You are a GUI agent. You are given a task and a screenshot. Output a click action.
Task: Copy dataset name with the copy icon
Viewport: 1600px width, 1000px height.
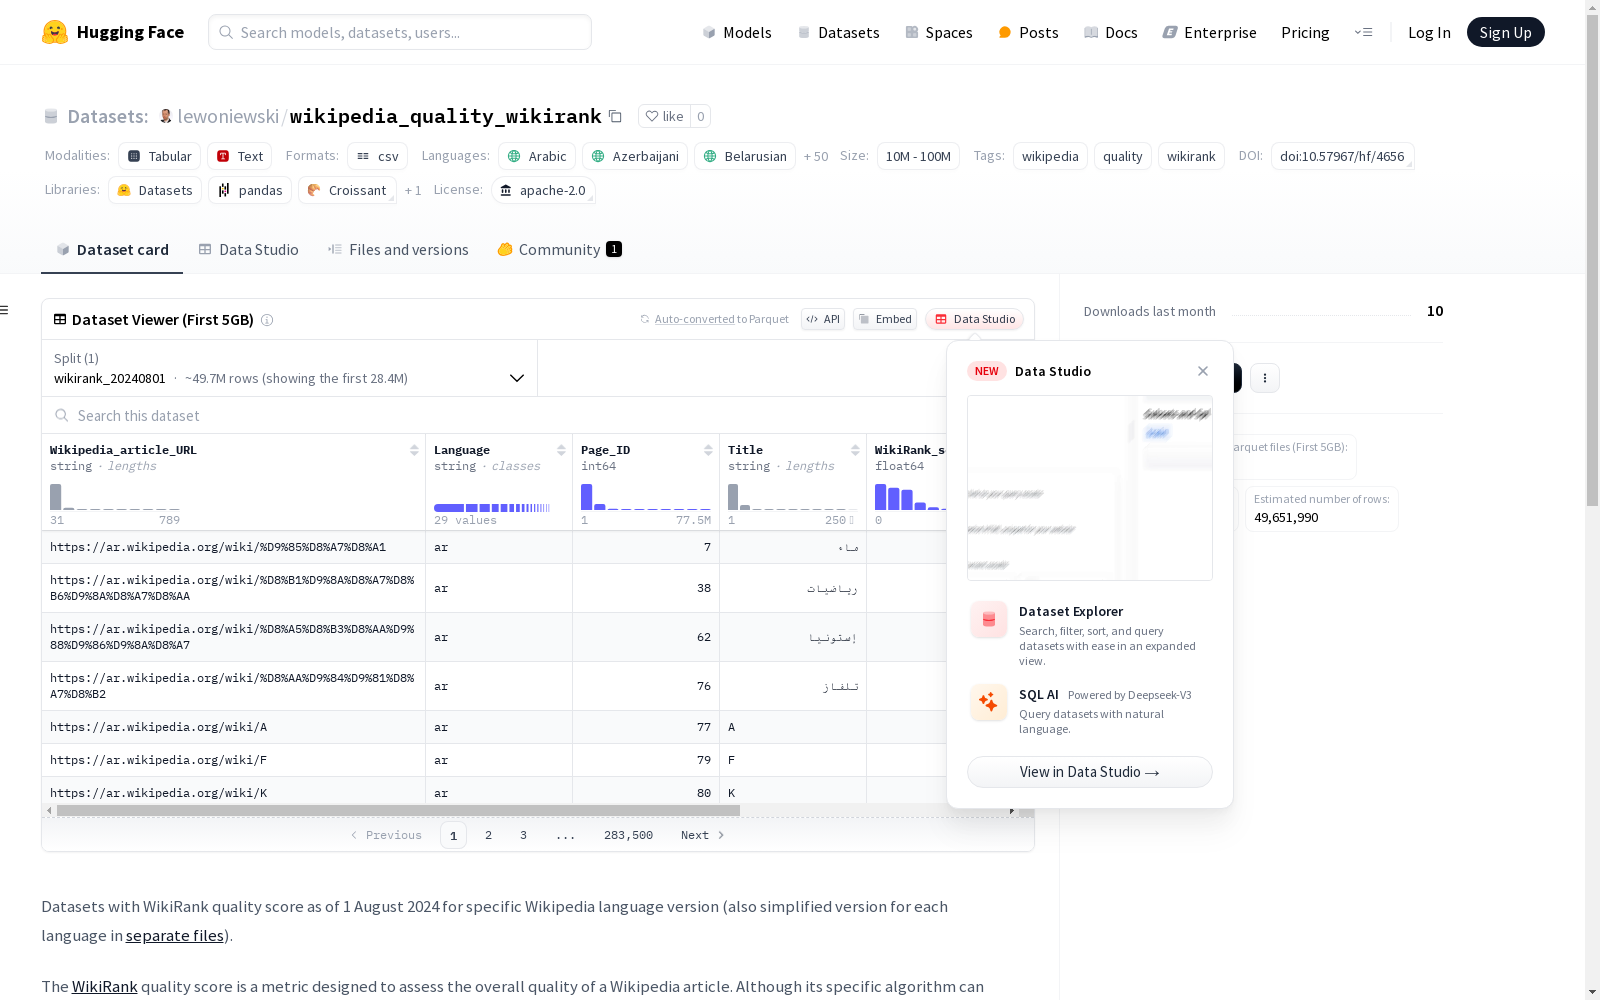coord(616,116)
